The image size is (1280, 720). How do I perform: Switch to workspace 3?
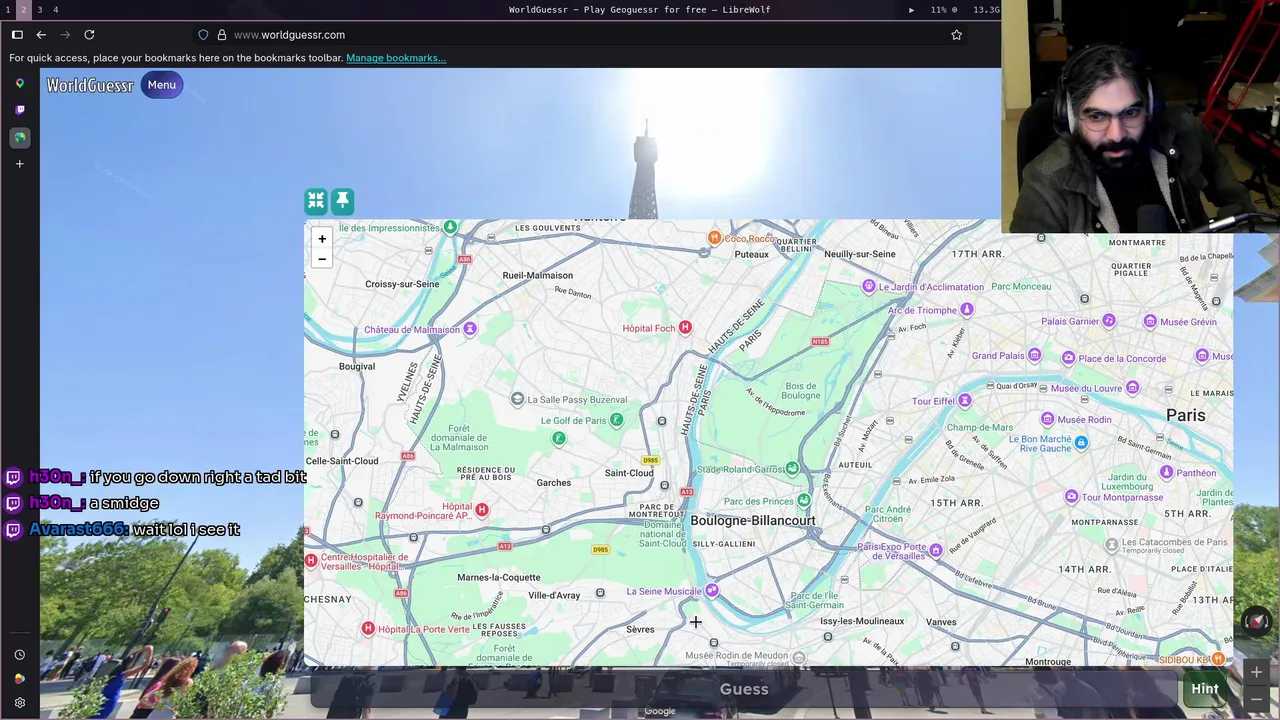point(40,9)
